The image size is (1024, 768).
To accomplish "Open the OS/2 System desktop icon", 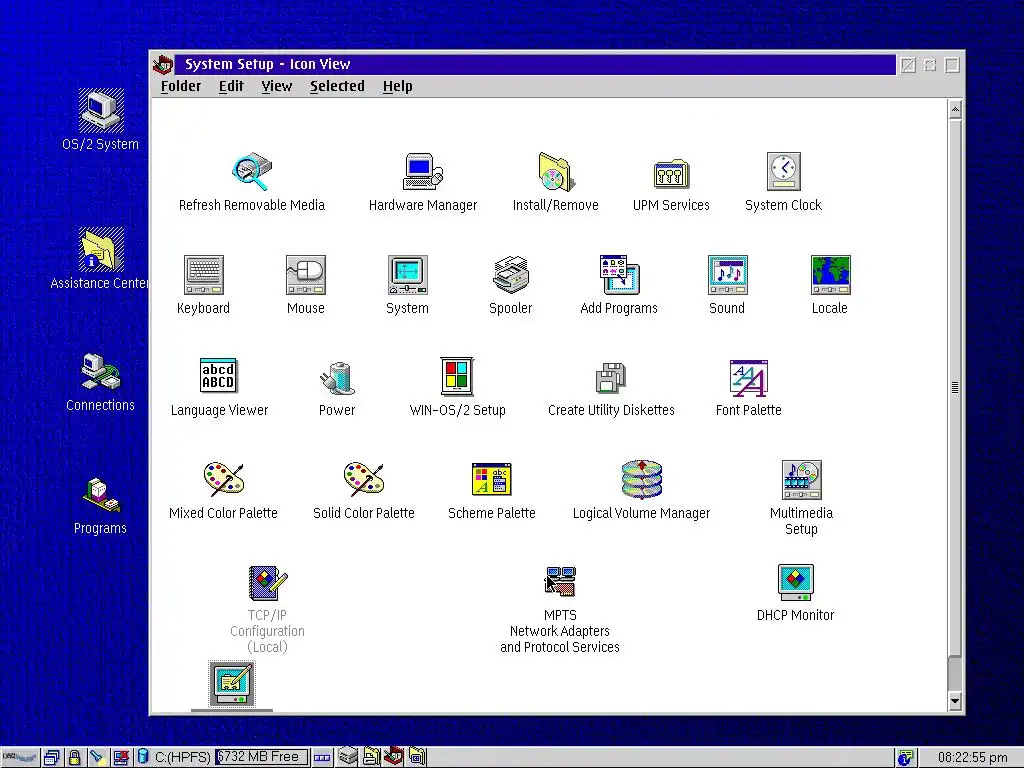I will (x=101, y=110).
